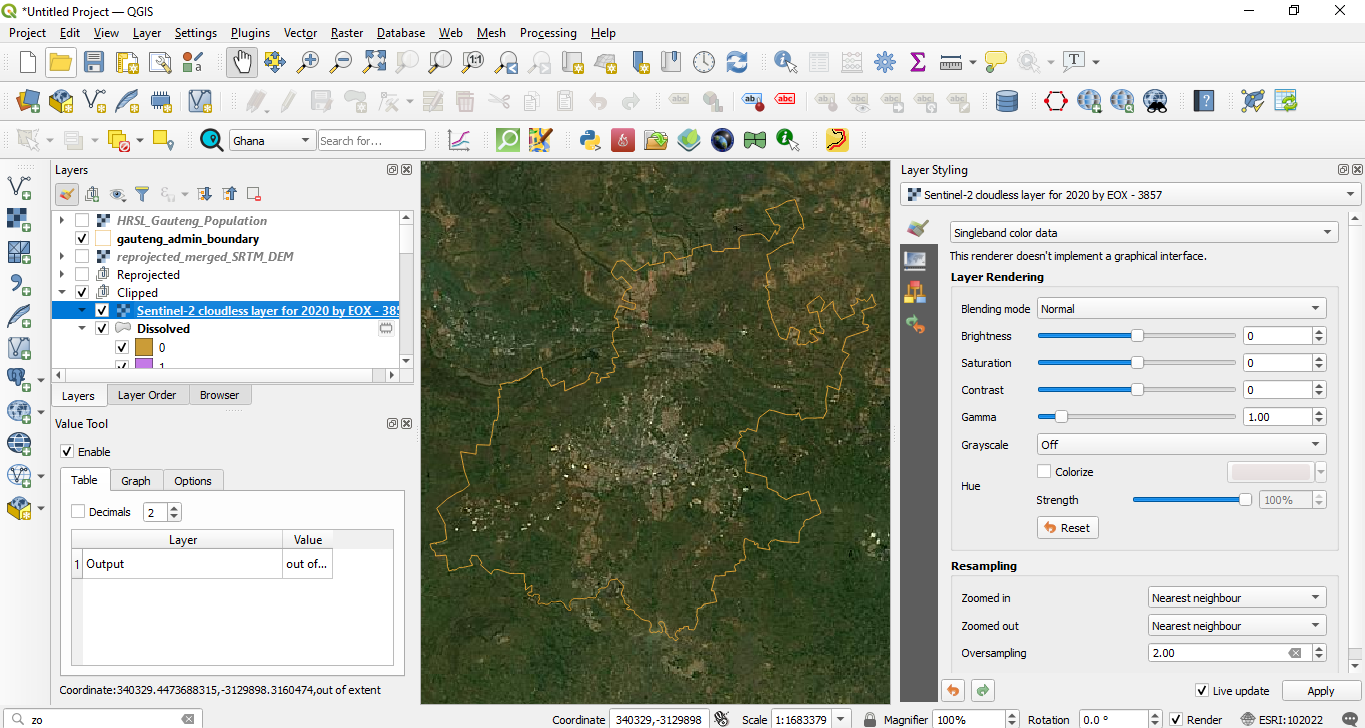Image resolution: width=1365 pixels, height=728 pixels.
Task: Select the Pan Map hand tool
Action: pos(241,62)
